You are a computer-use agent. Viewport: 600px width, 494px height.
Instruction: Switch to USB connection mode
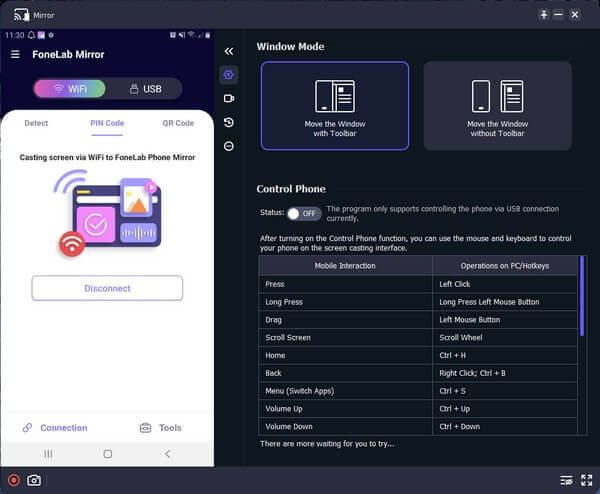tap(145, 89)
